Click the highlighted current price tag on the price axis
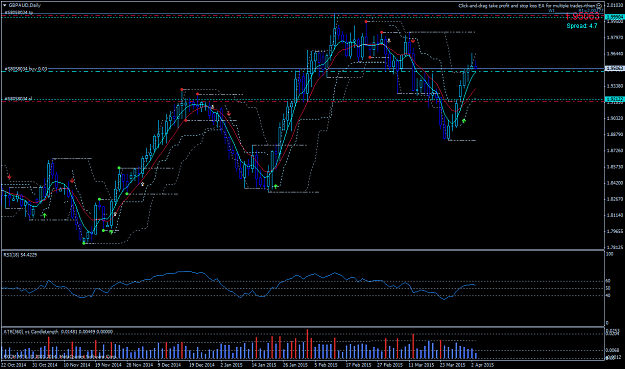Image resolution: width=625 pixels, height=369 pixels. [x=614, y=69]
